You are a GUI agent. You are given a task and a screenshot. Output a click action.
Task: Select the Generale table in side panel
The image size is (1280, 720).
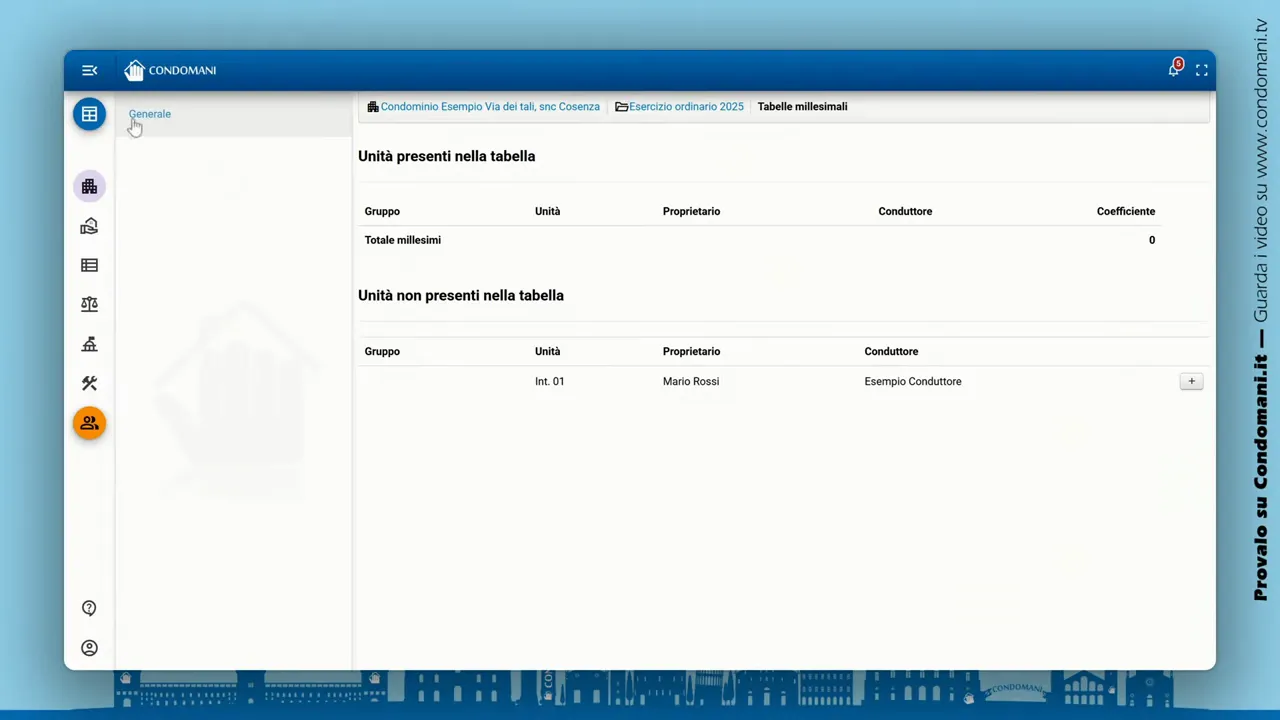pos(150,114)
